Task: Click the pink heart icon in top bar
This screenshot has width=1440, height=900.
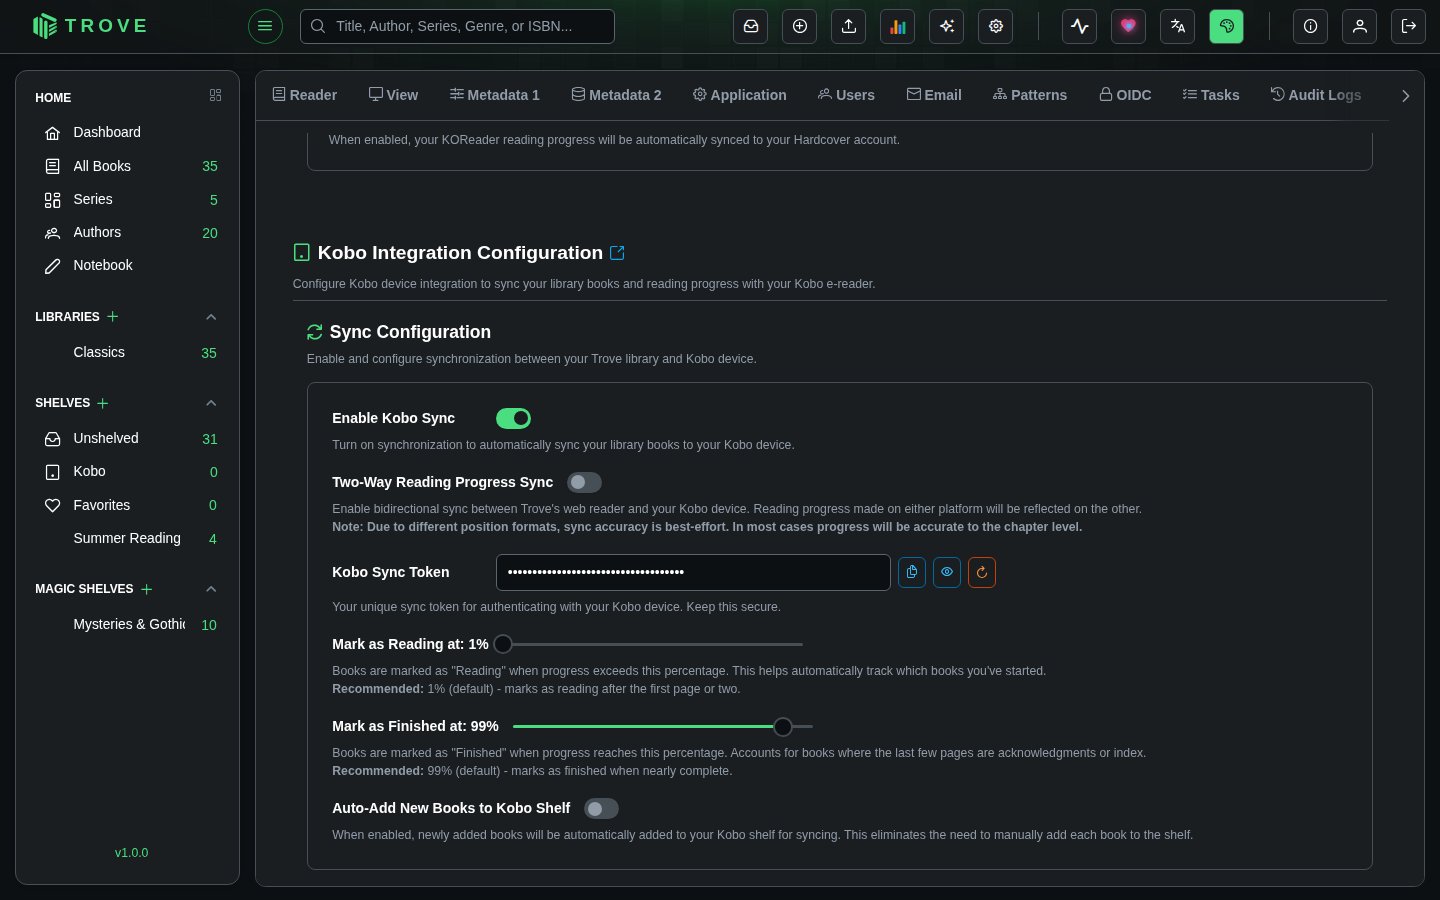Action: (1129, 26)
